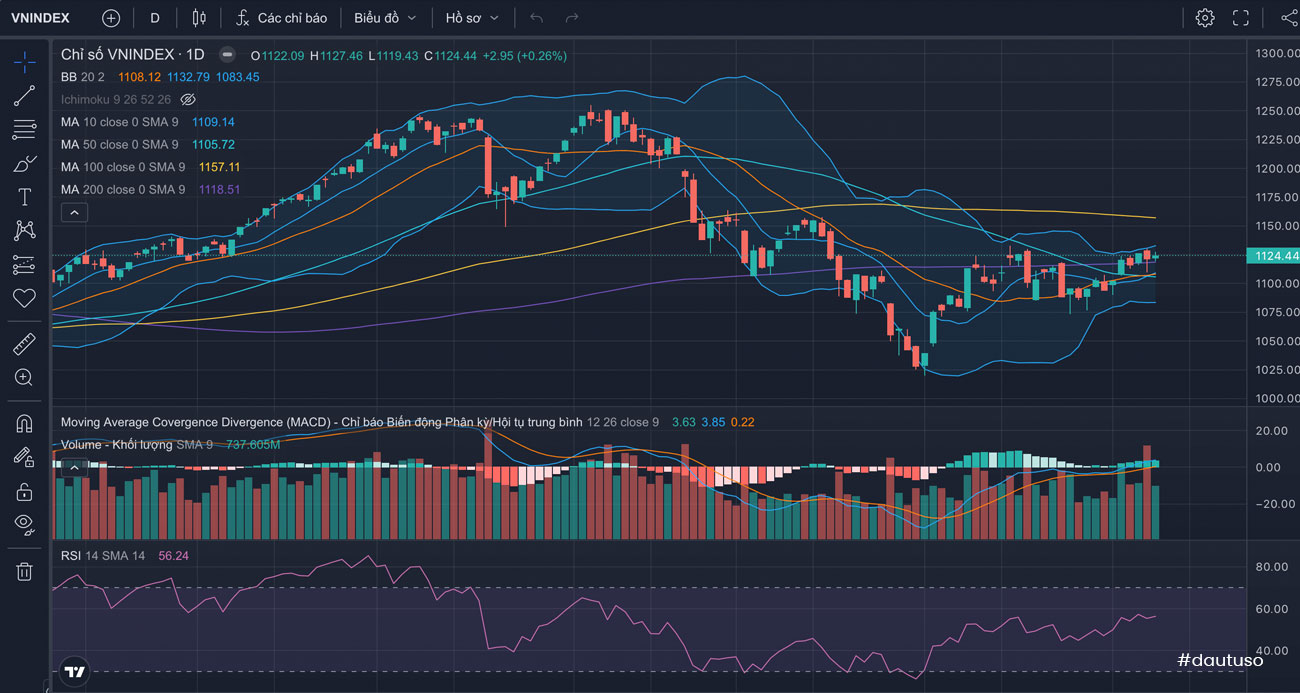Collapse the indicator legend with chevron button
1300x693 pixels.
point(75,212)
